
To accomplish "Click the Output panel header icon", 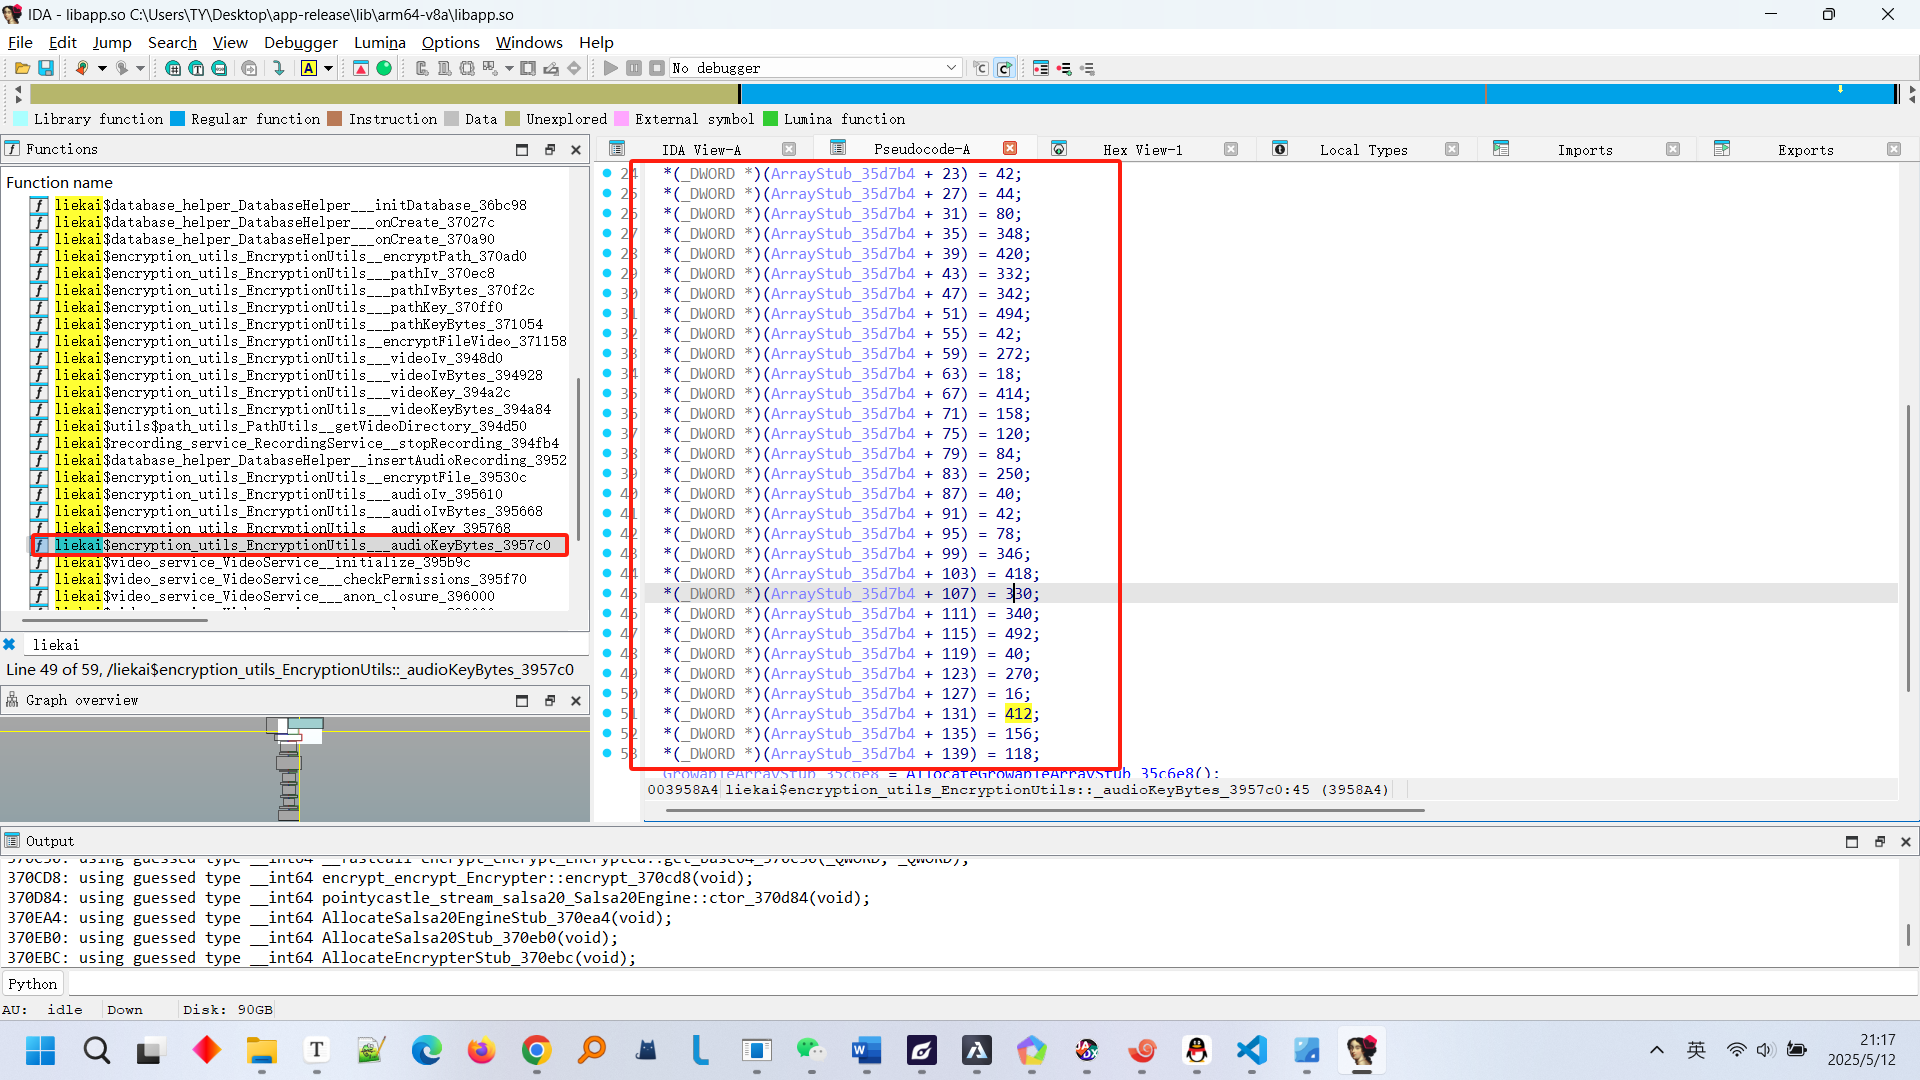I will [12, 841].
